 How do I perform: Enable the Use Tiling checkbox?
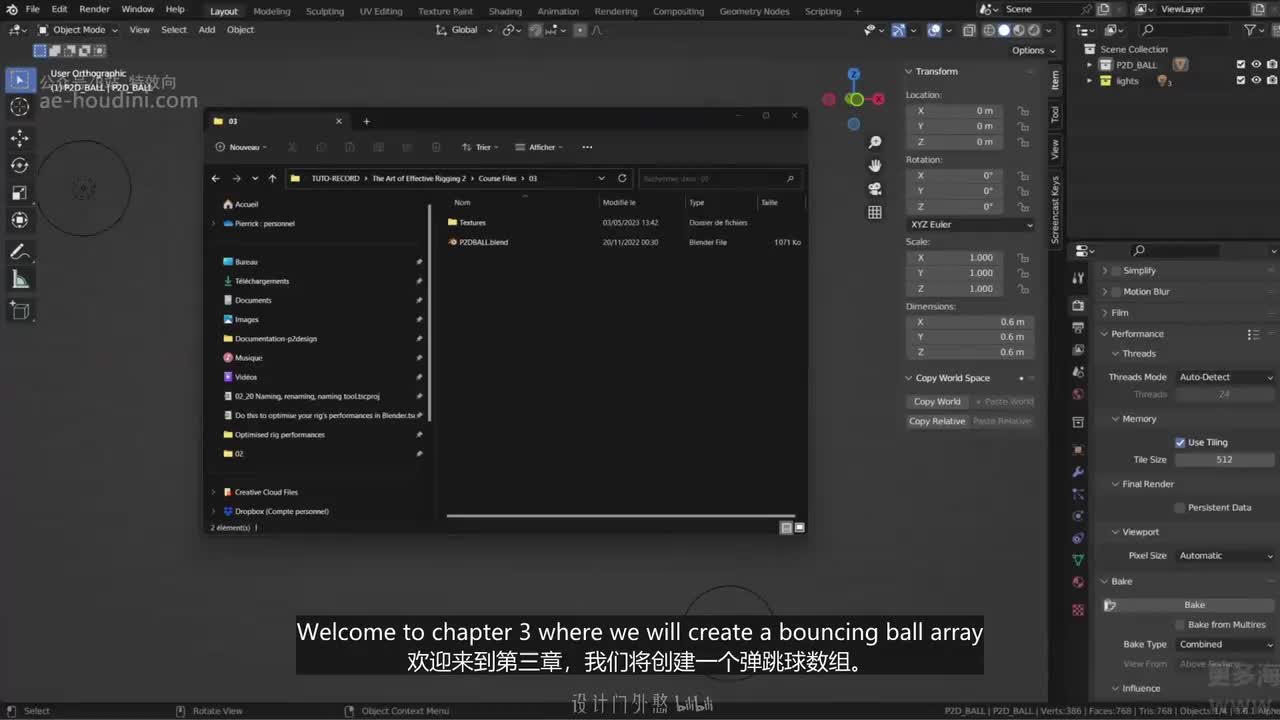coord(1180,442)
